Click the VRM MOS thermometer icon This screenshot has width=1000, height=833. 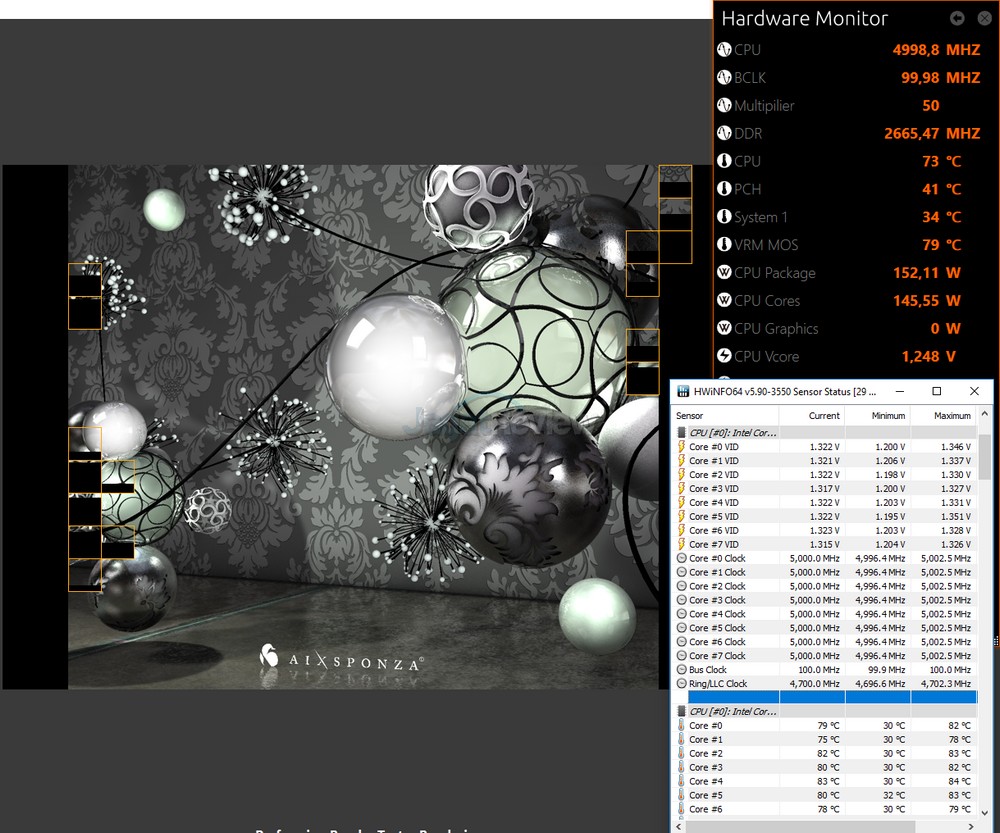(725, 245)
